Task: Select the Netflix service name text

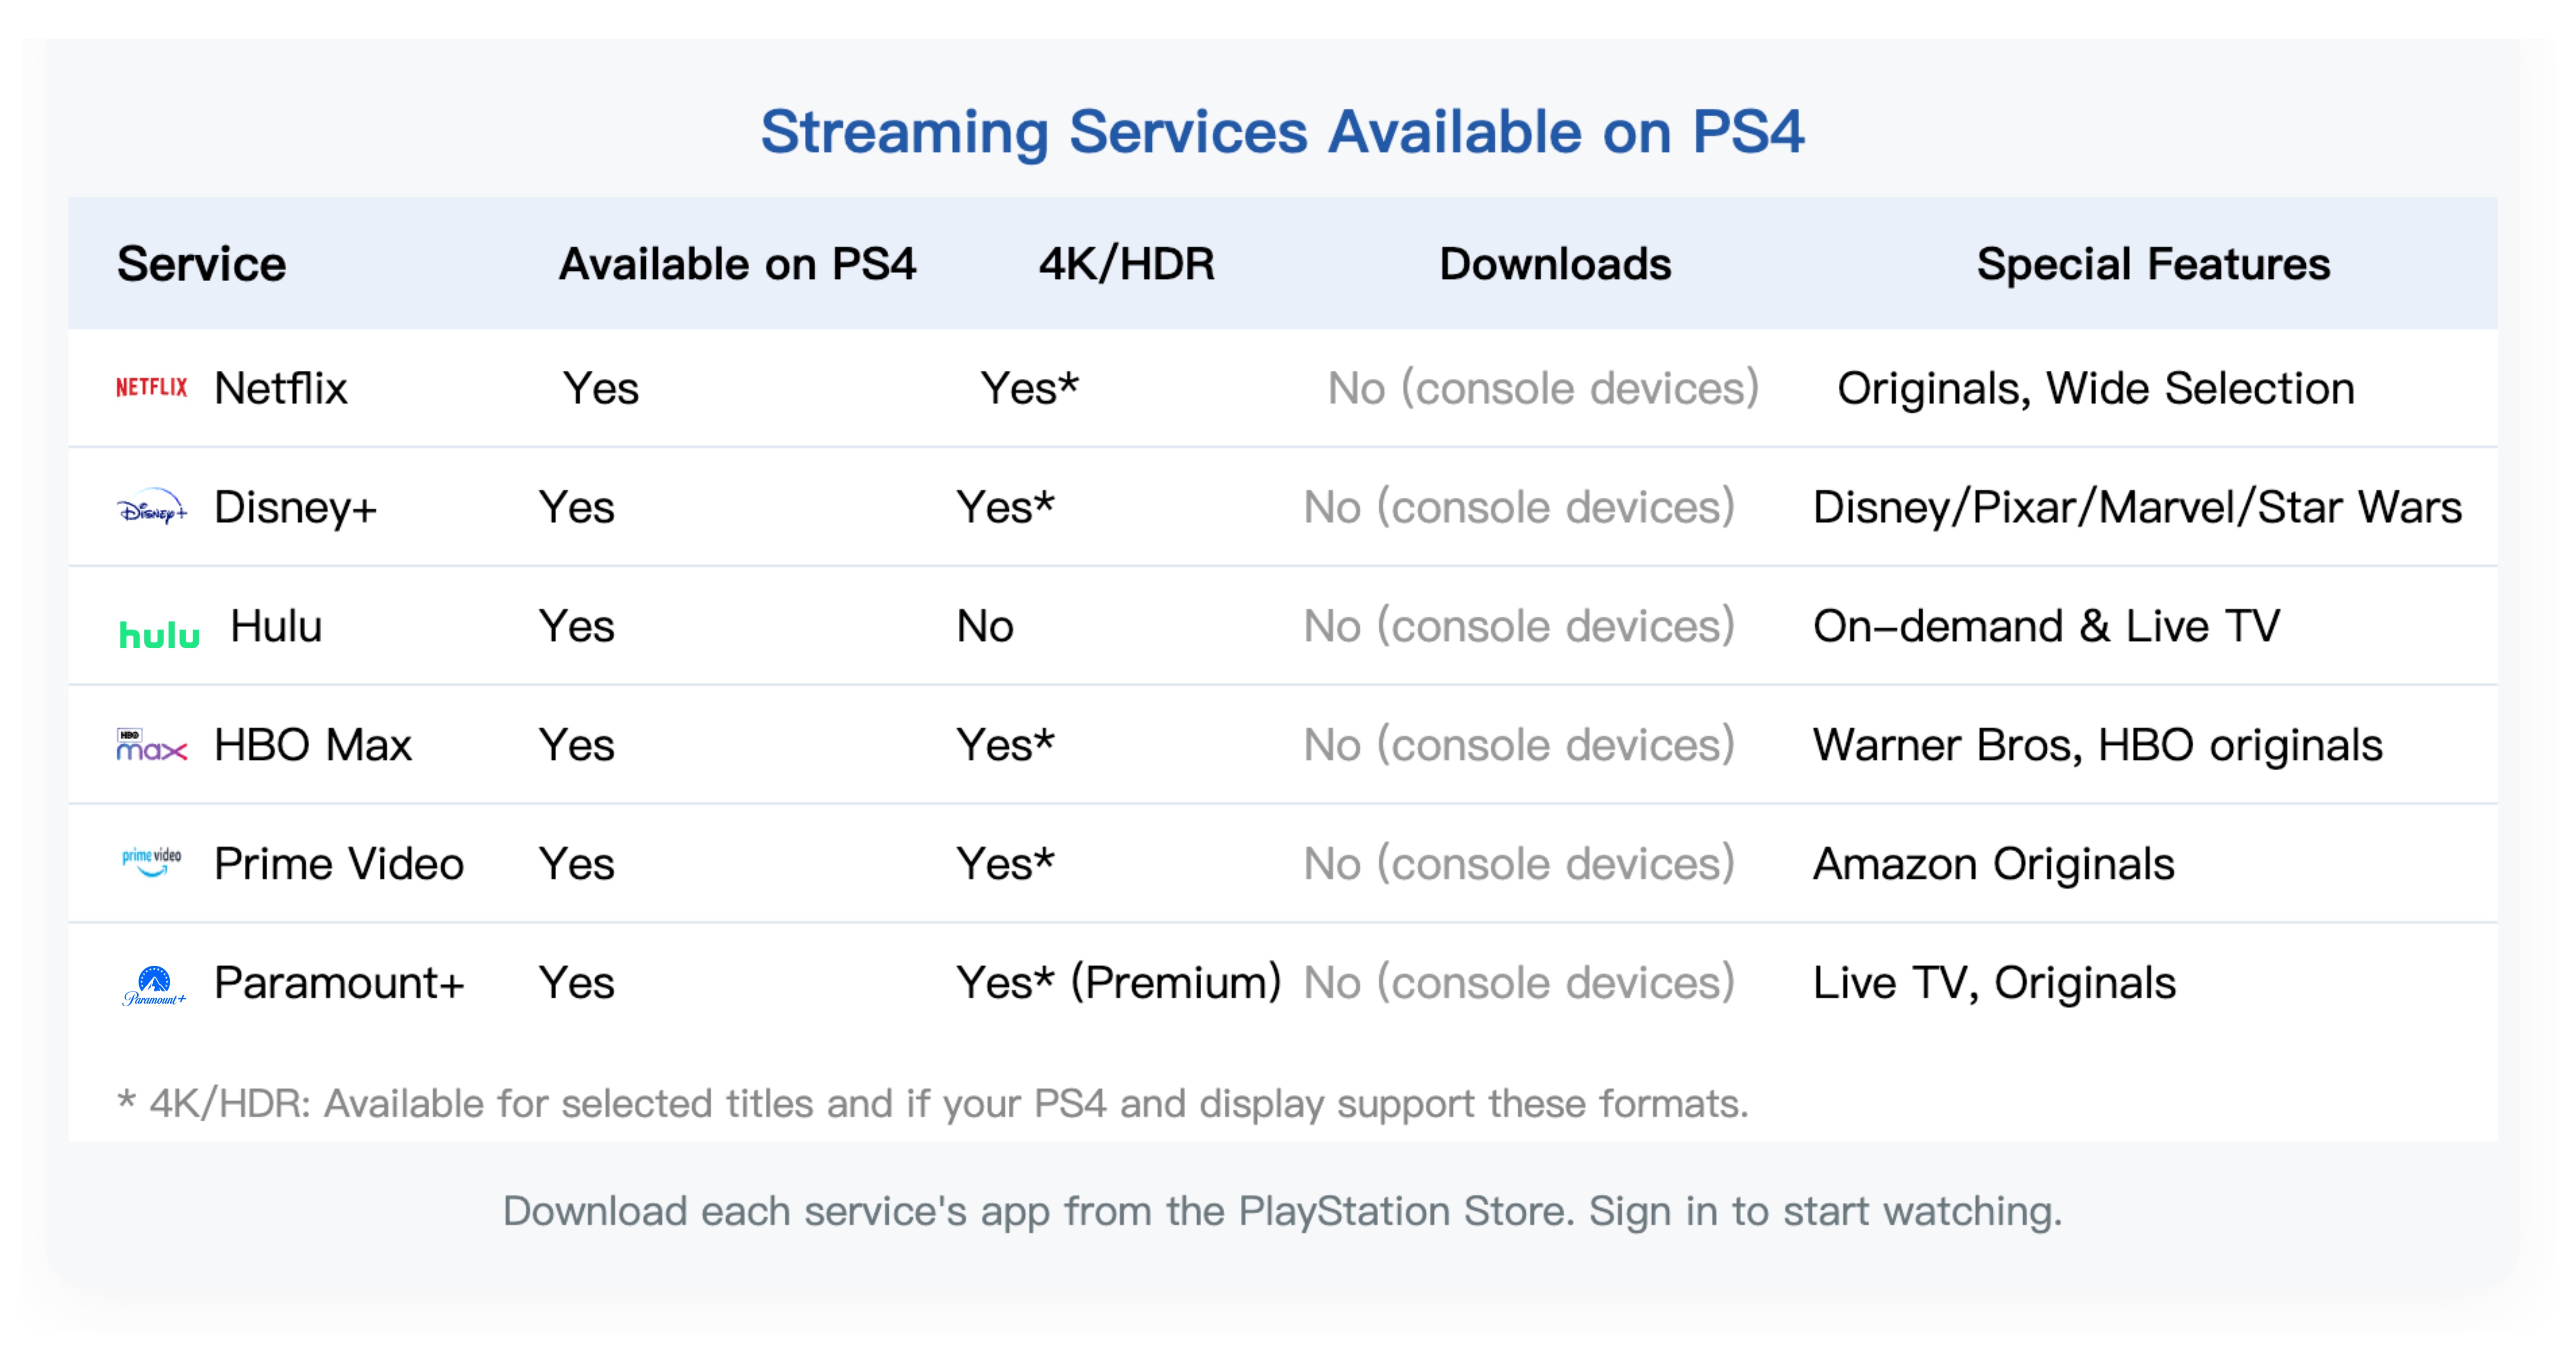Action: [281, 388]
